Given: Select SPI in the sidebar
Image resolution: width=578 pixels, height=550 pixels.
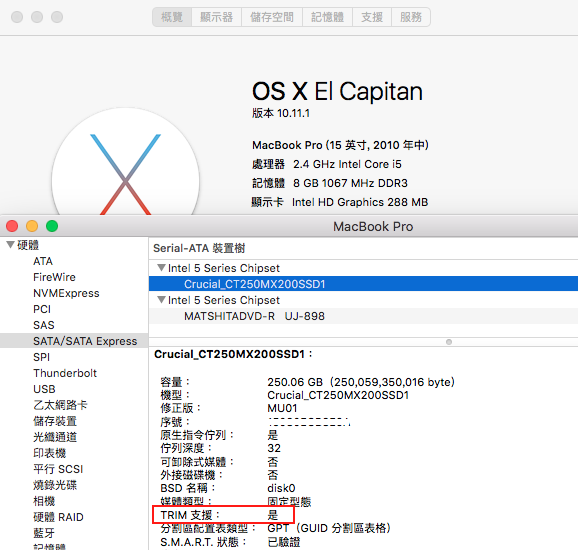Looking at the screenshot, I should [41, 357].
